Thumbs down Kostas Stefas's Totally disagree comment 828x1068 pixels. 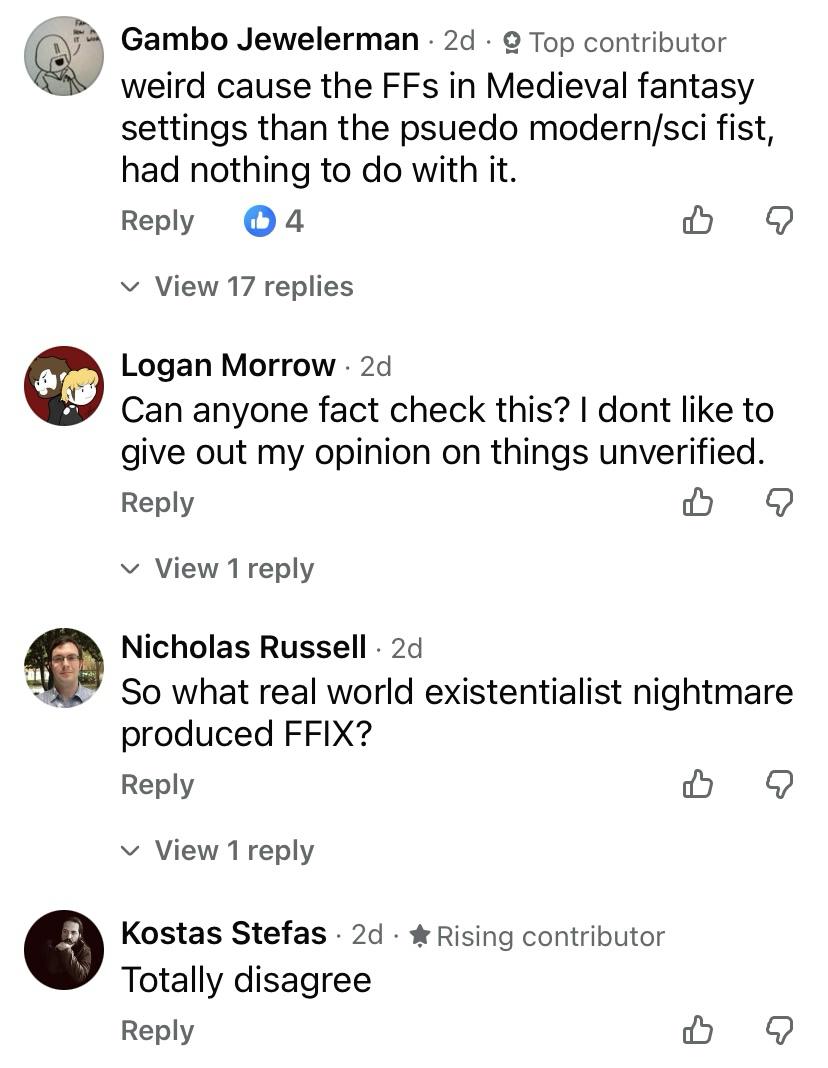tap(779, 1031)
